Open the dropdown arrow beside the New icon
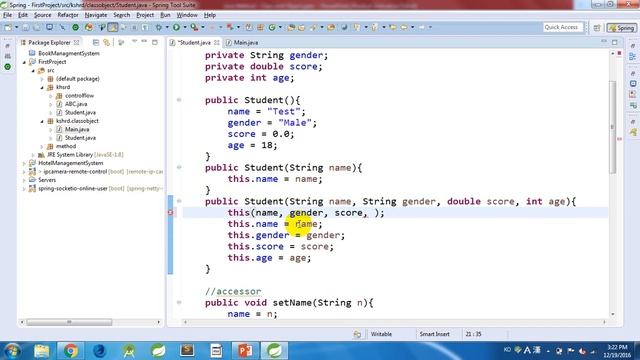 [x=16, y=27]
